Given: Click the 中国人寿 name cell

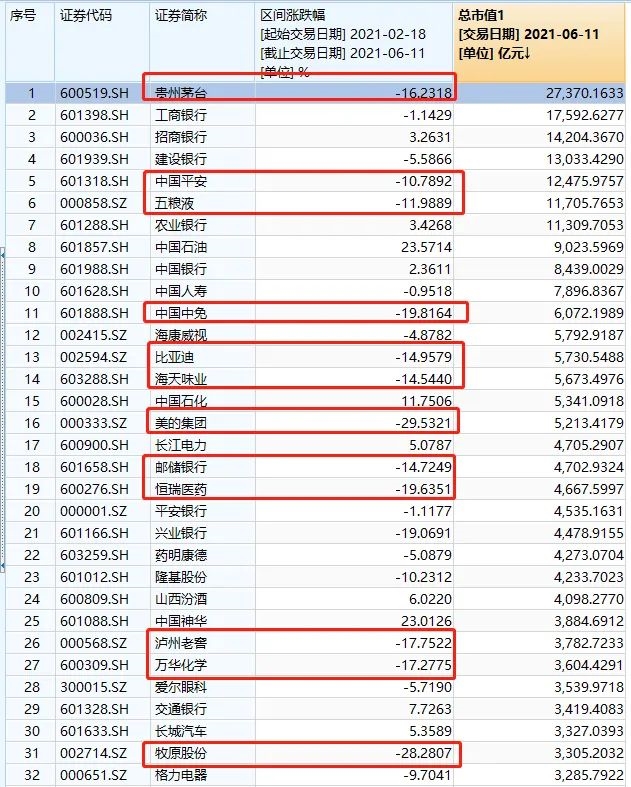Looking at the screenshot, I should click(181, 291).
